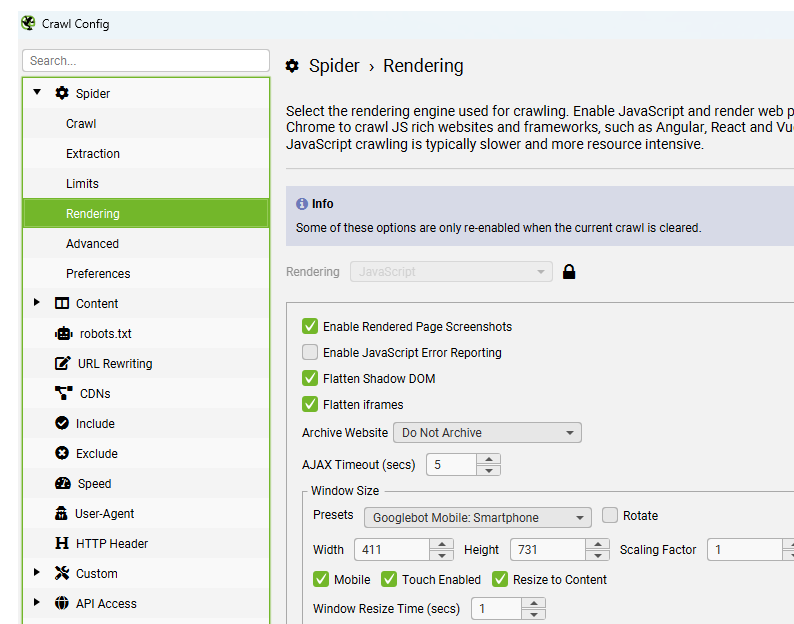
Task: Open the Archive Website dropdown
Action: (x=487, y=433)
